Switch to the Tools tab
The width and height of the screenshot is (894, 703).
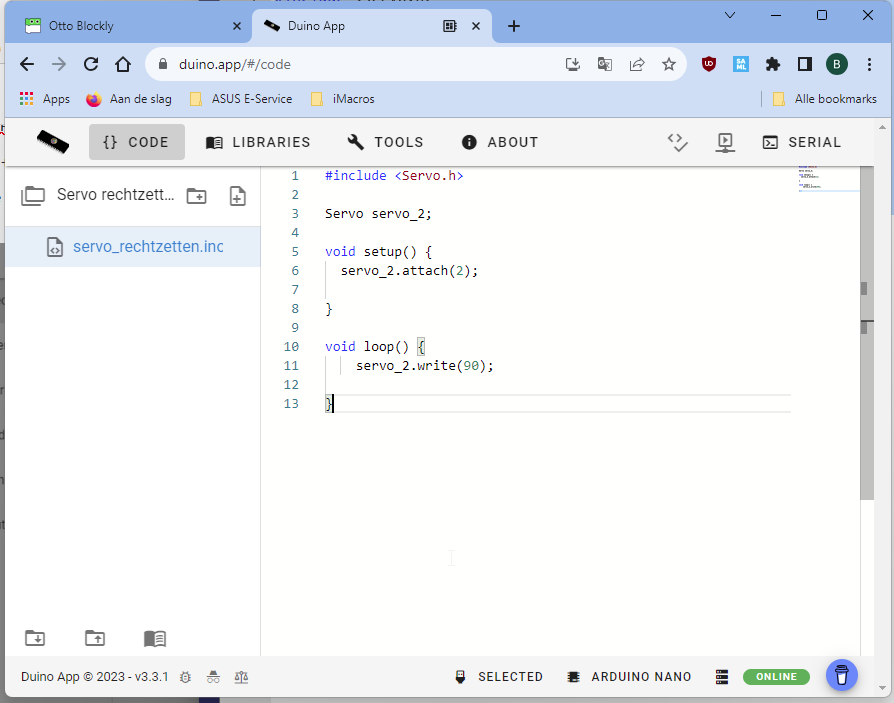pos(386,143)
